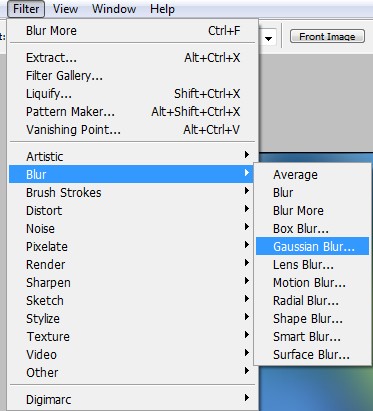This screenshot has width=373, height=411.
Task: Open the Filter menu
Action: 26,9
